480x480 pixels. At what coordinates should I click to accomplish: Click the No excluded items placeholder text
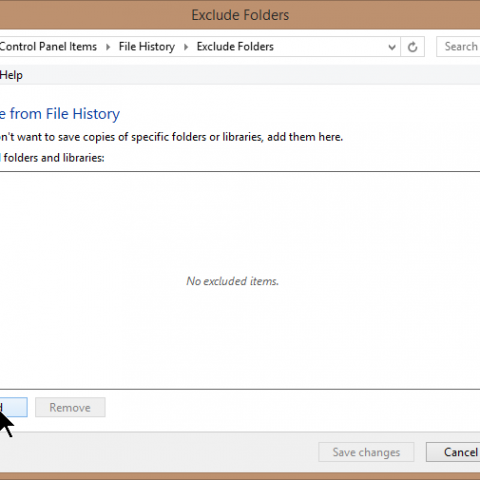point(232,281)
